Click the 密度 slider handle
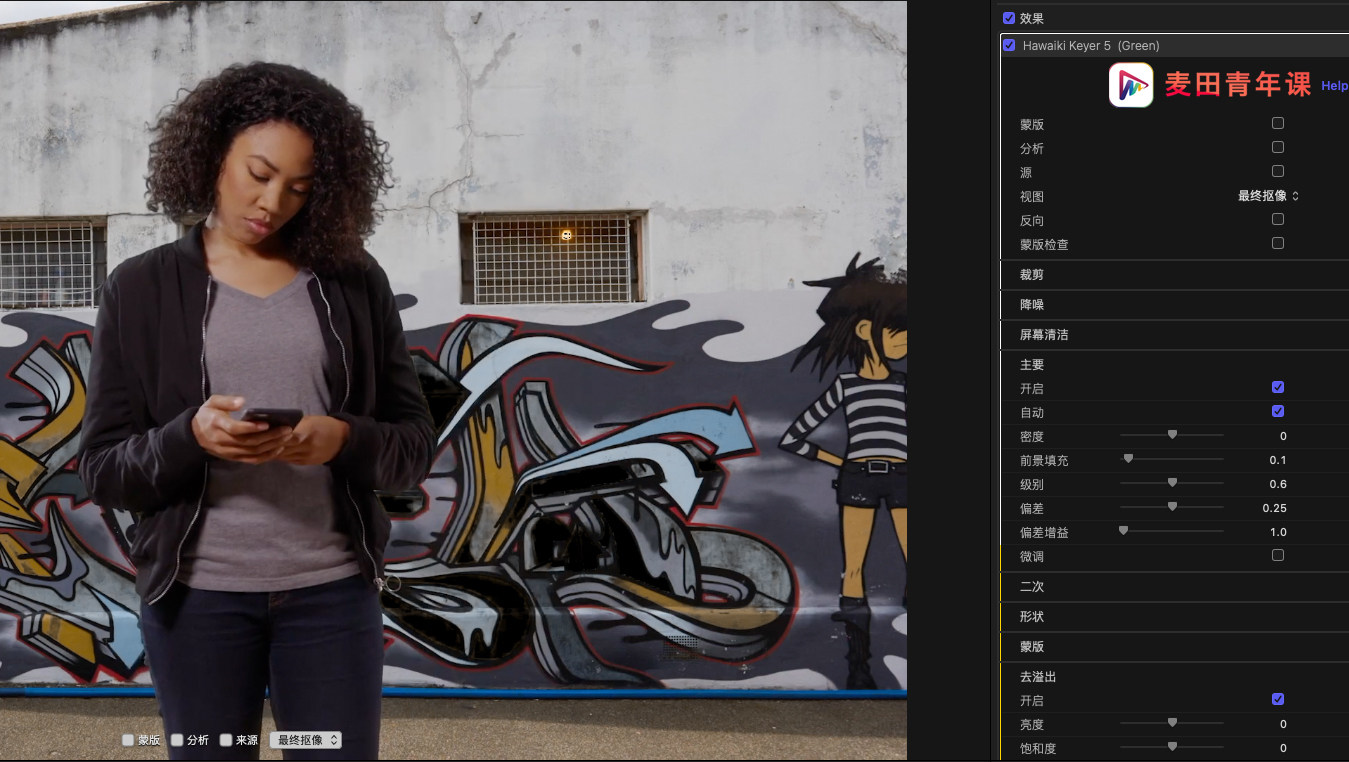Viewport: 1349px width, 762px height. pos(1172,435)
